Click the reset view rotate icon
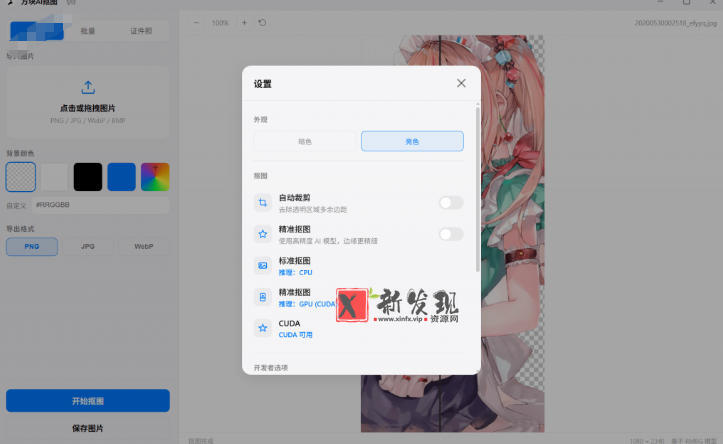 point(262,23)
